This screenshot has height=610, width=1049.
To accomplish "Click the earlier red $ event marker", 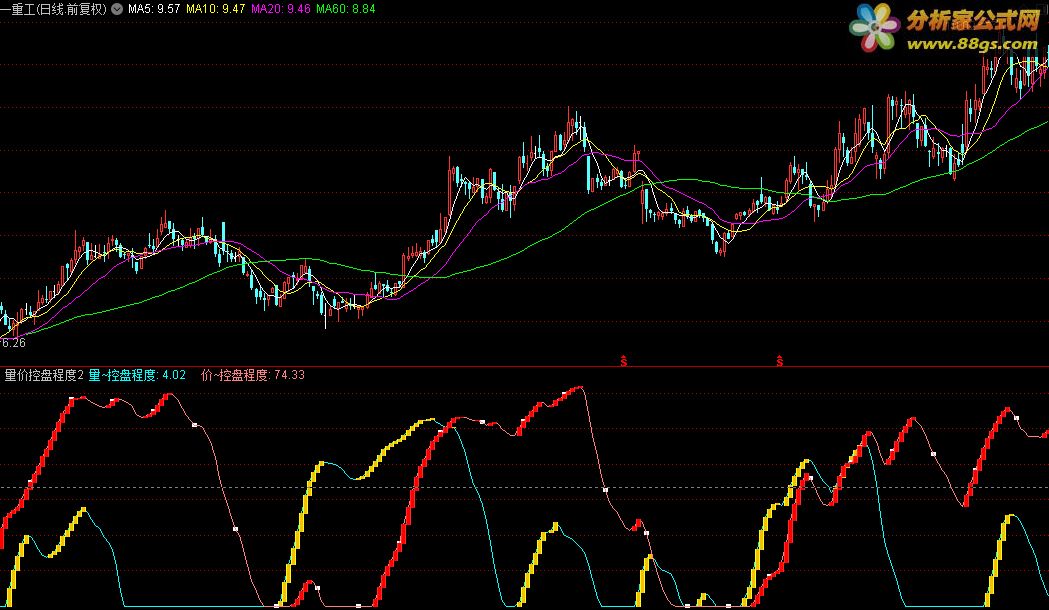I will tap(624, 361).
